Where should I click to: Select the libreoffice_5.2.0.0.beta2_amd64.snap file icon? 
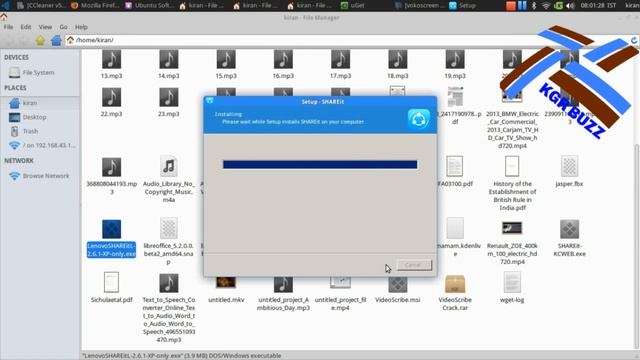pyautogui.click(x=169, y=228)
